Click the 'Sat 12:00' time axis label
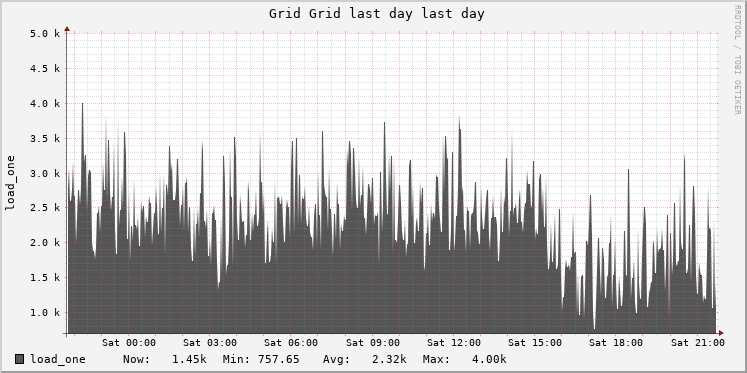This screenshot has height=373, width=747. click(454, 343)
